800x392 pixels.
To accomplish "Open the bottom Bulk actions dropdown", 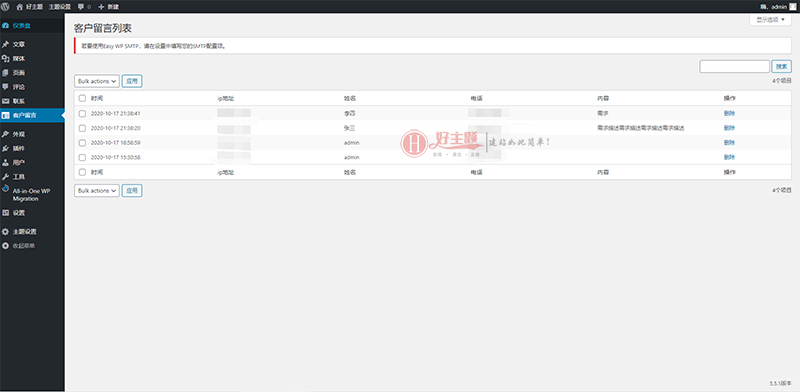I will 97,190.
